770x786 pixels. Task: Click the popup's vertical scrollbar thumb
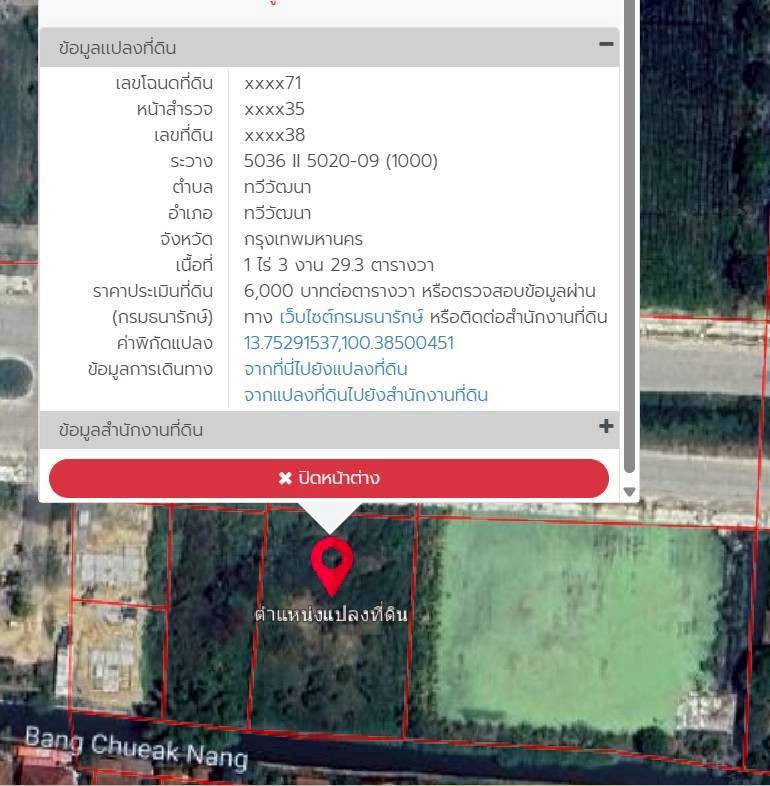[629, 240]
